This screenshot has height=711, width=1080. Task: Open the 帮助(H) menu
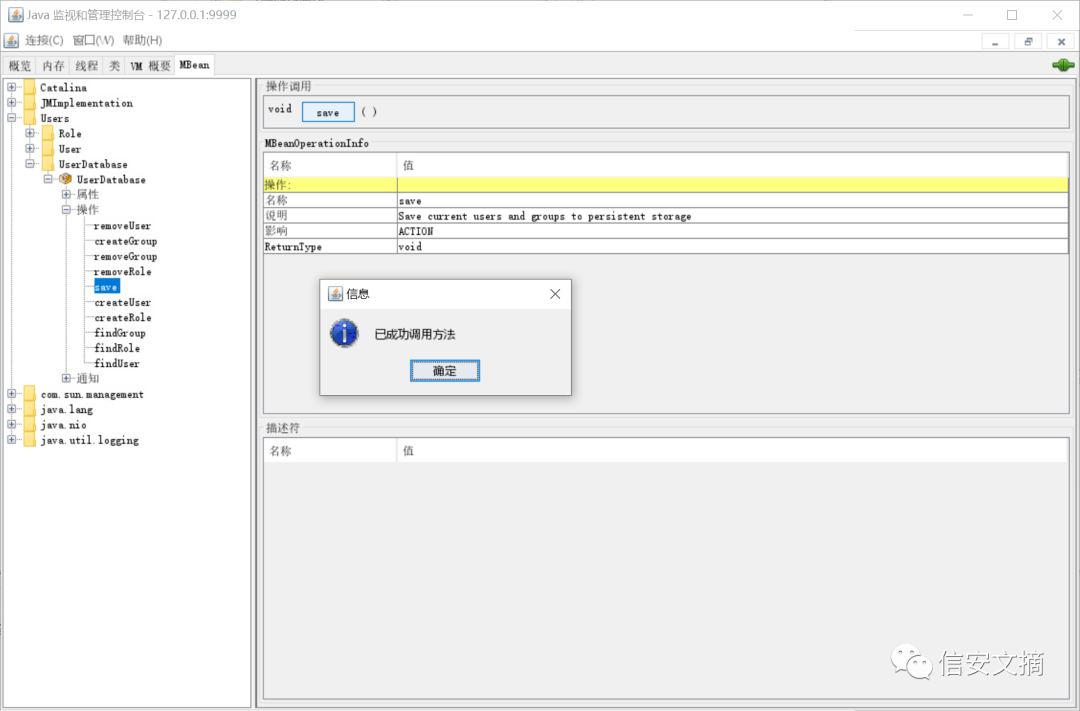point(143,40)
